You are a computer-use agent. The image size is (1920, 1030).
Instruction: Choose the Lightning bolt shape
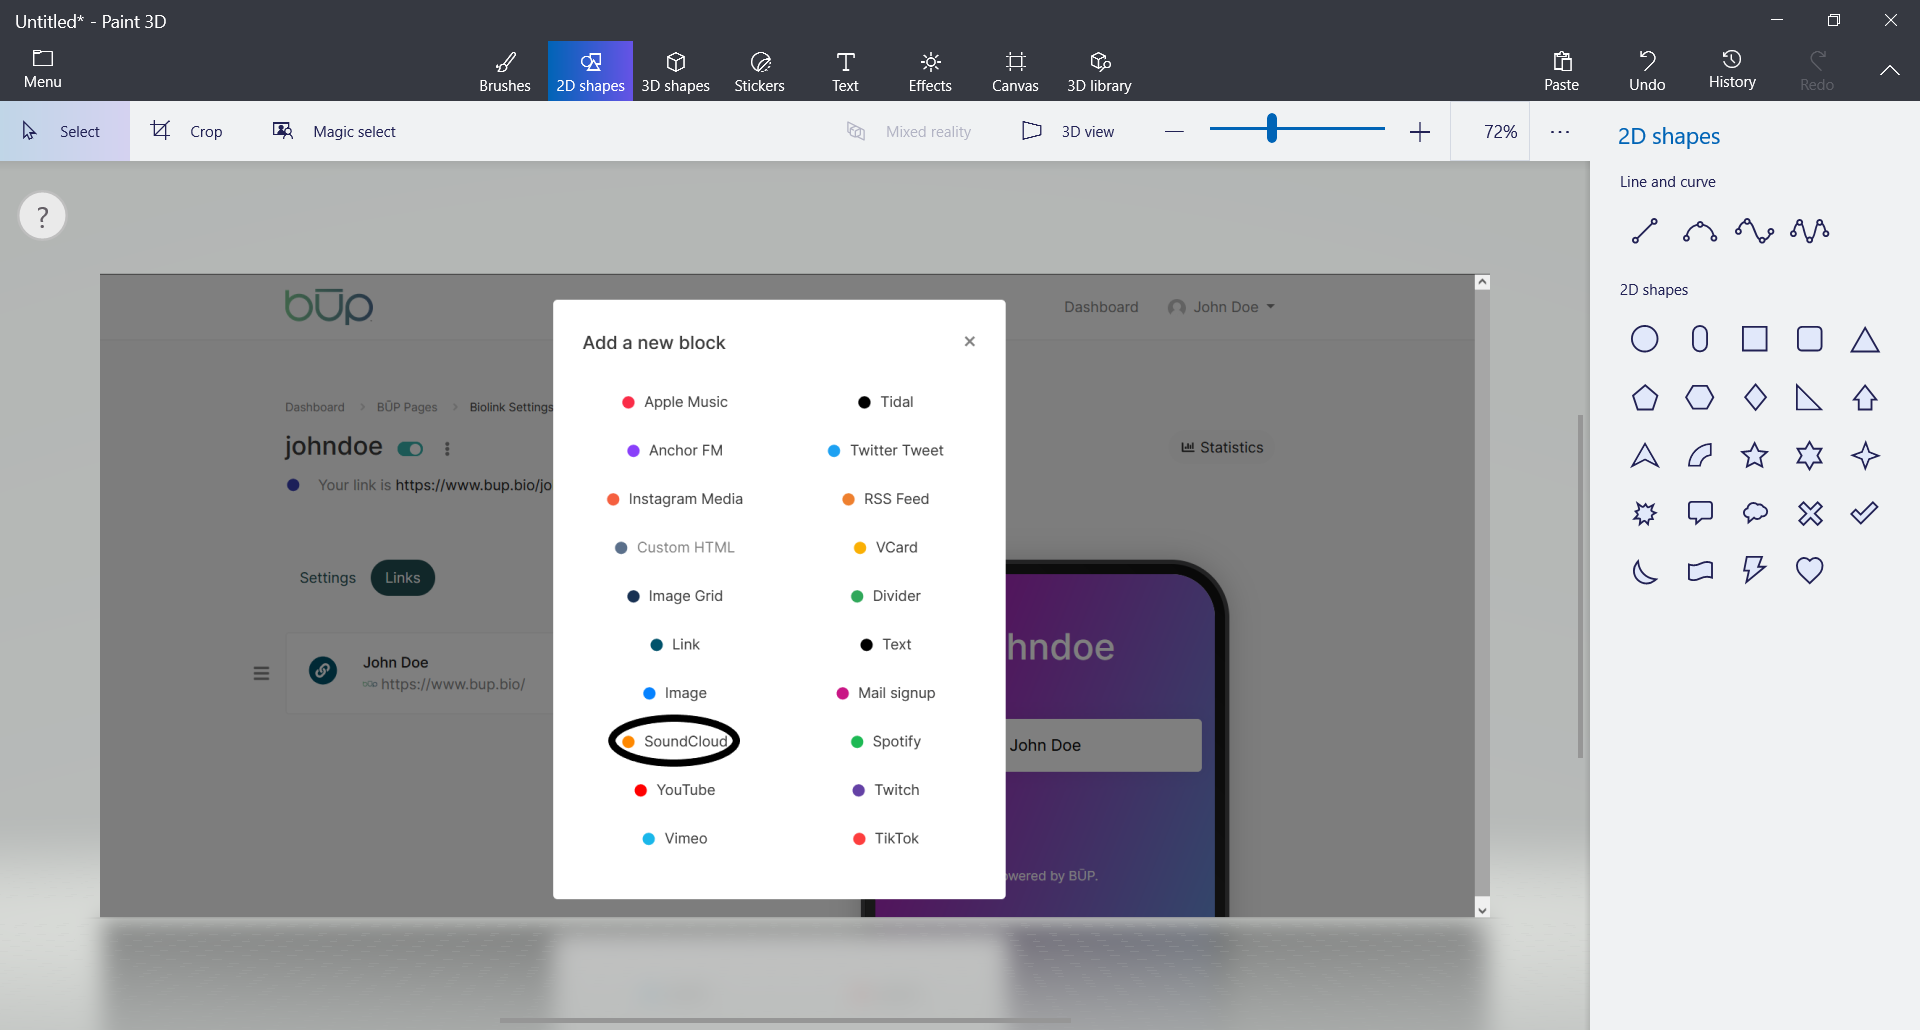1755,571
